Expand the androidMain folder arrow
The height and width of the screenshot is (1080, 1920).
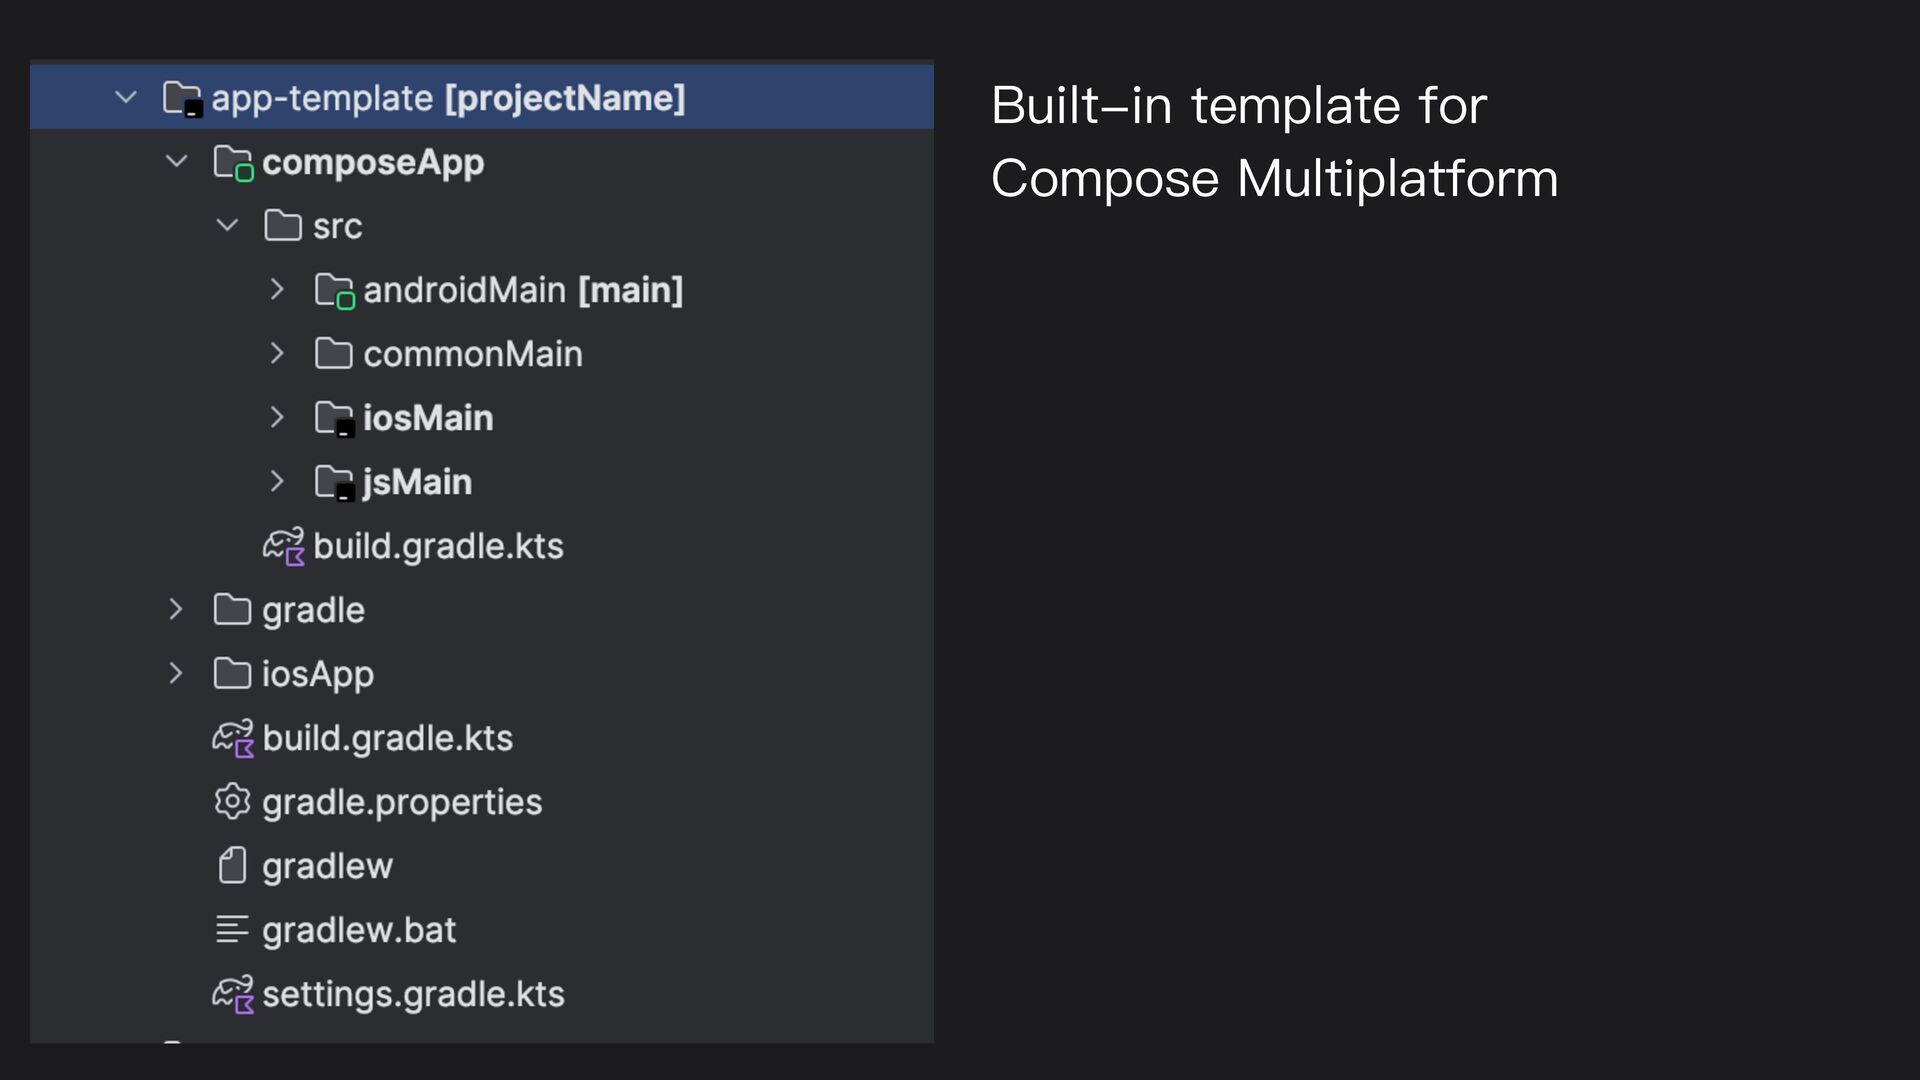pyautogui.click(x=277, y=290)
